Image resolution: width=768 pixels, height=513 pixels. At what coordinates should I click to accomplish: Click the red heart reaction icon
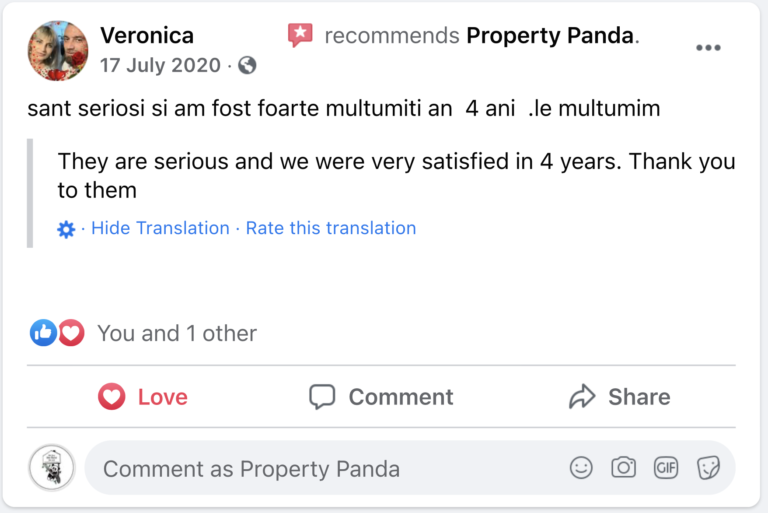coord(71,333)
